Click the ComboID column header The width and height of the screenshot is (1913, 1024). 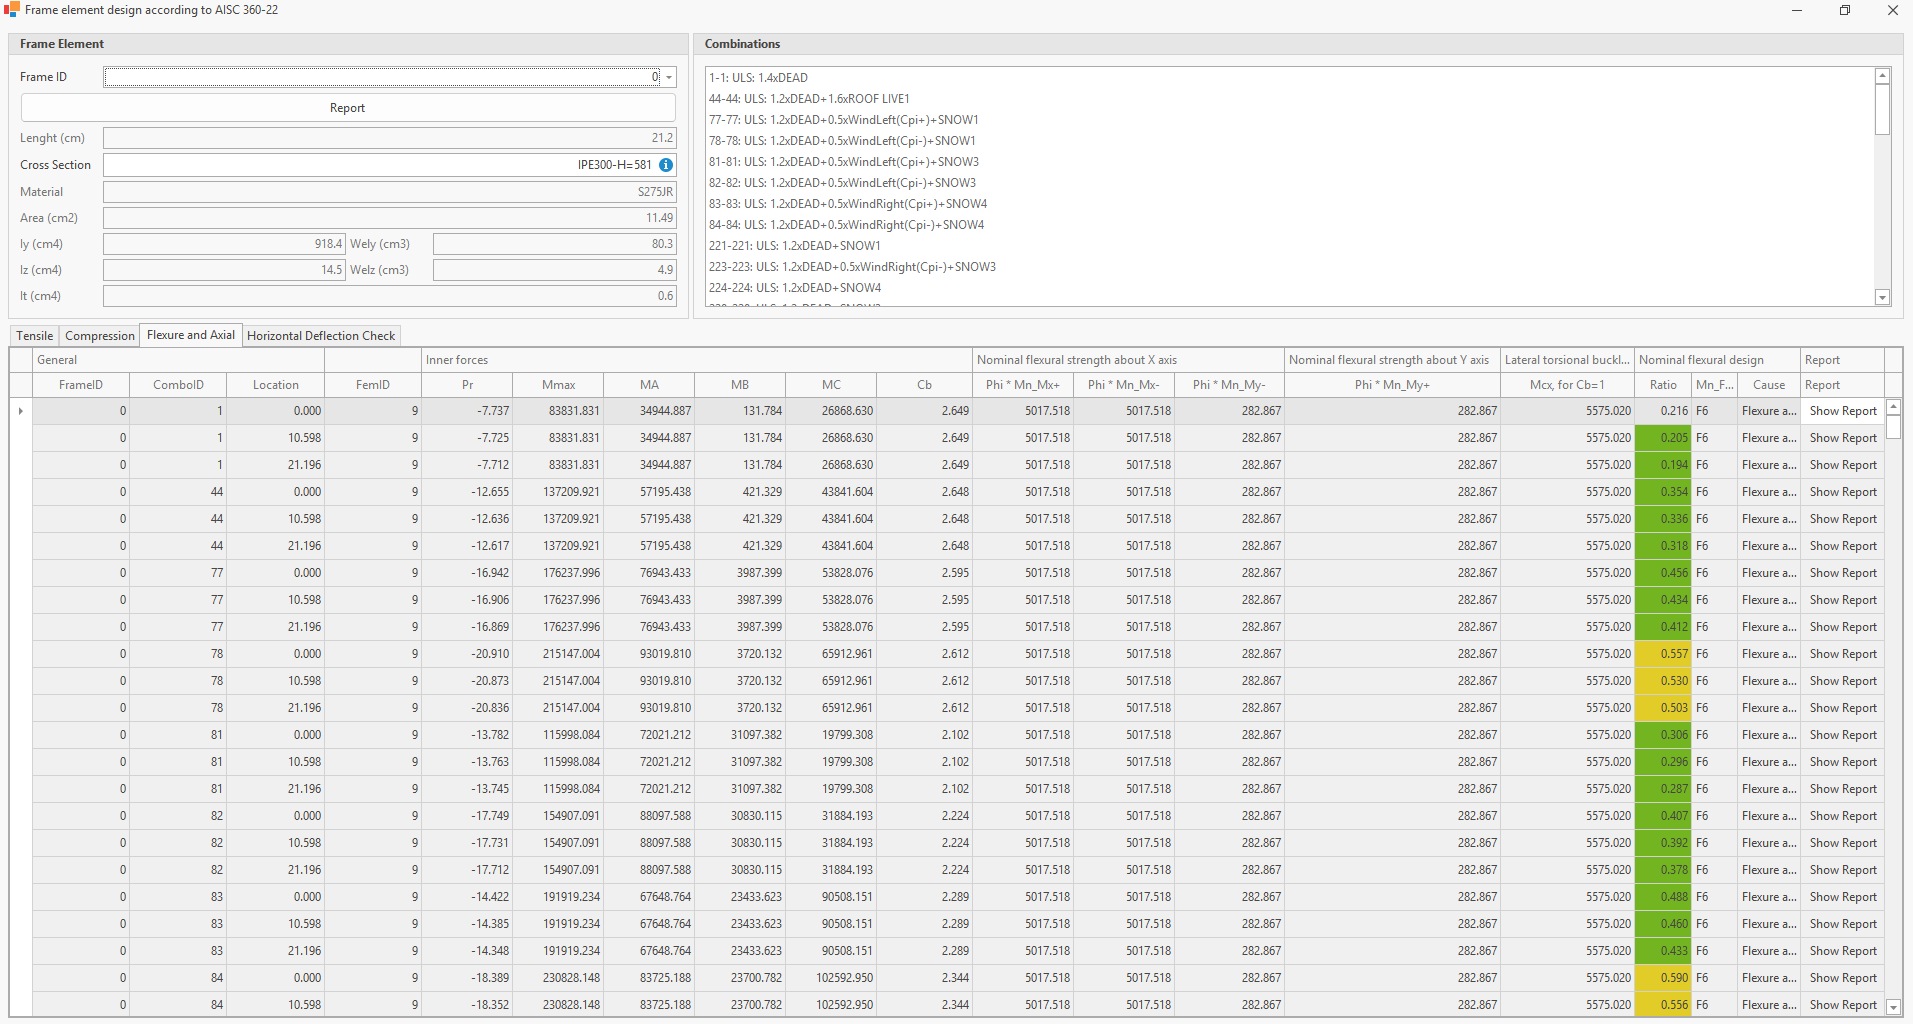pos(178,385)
